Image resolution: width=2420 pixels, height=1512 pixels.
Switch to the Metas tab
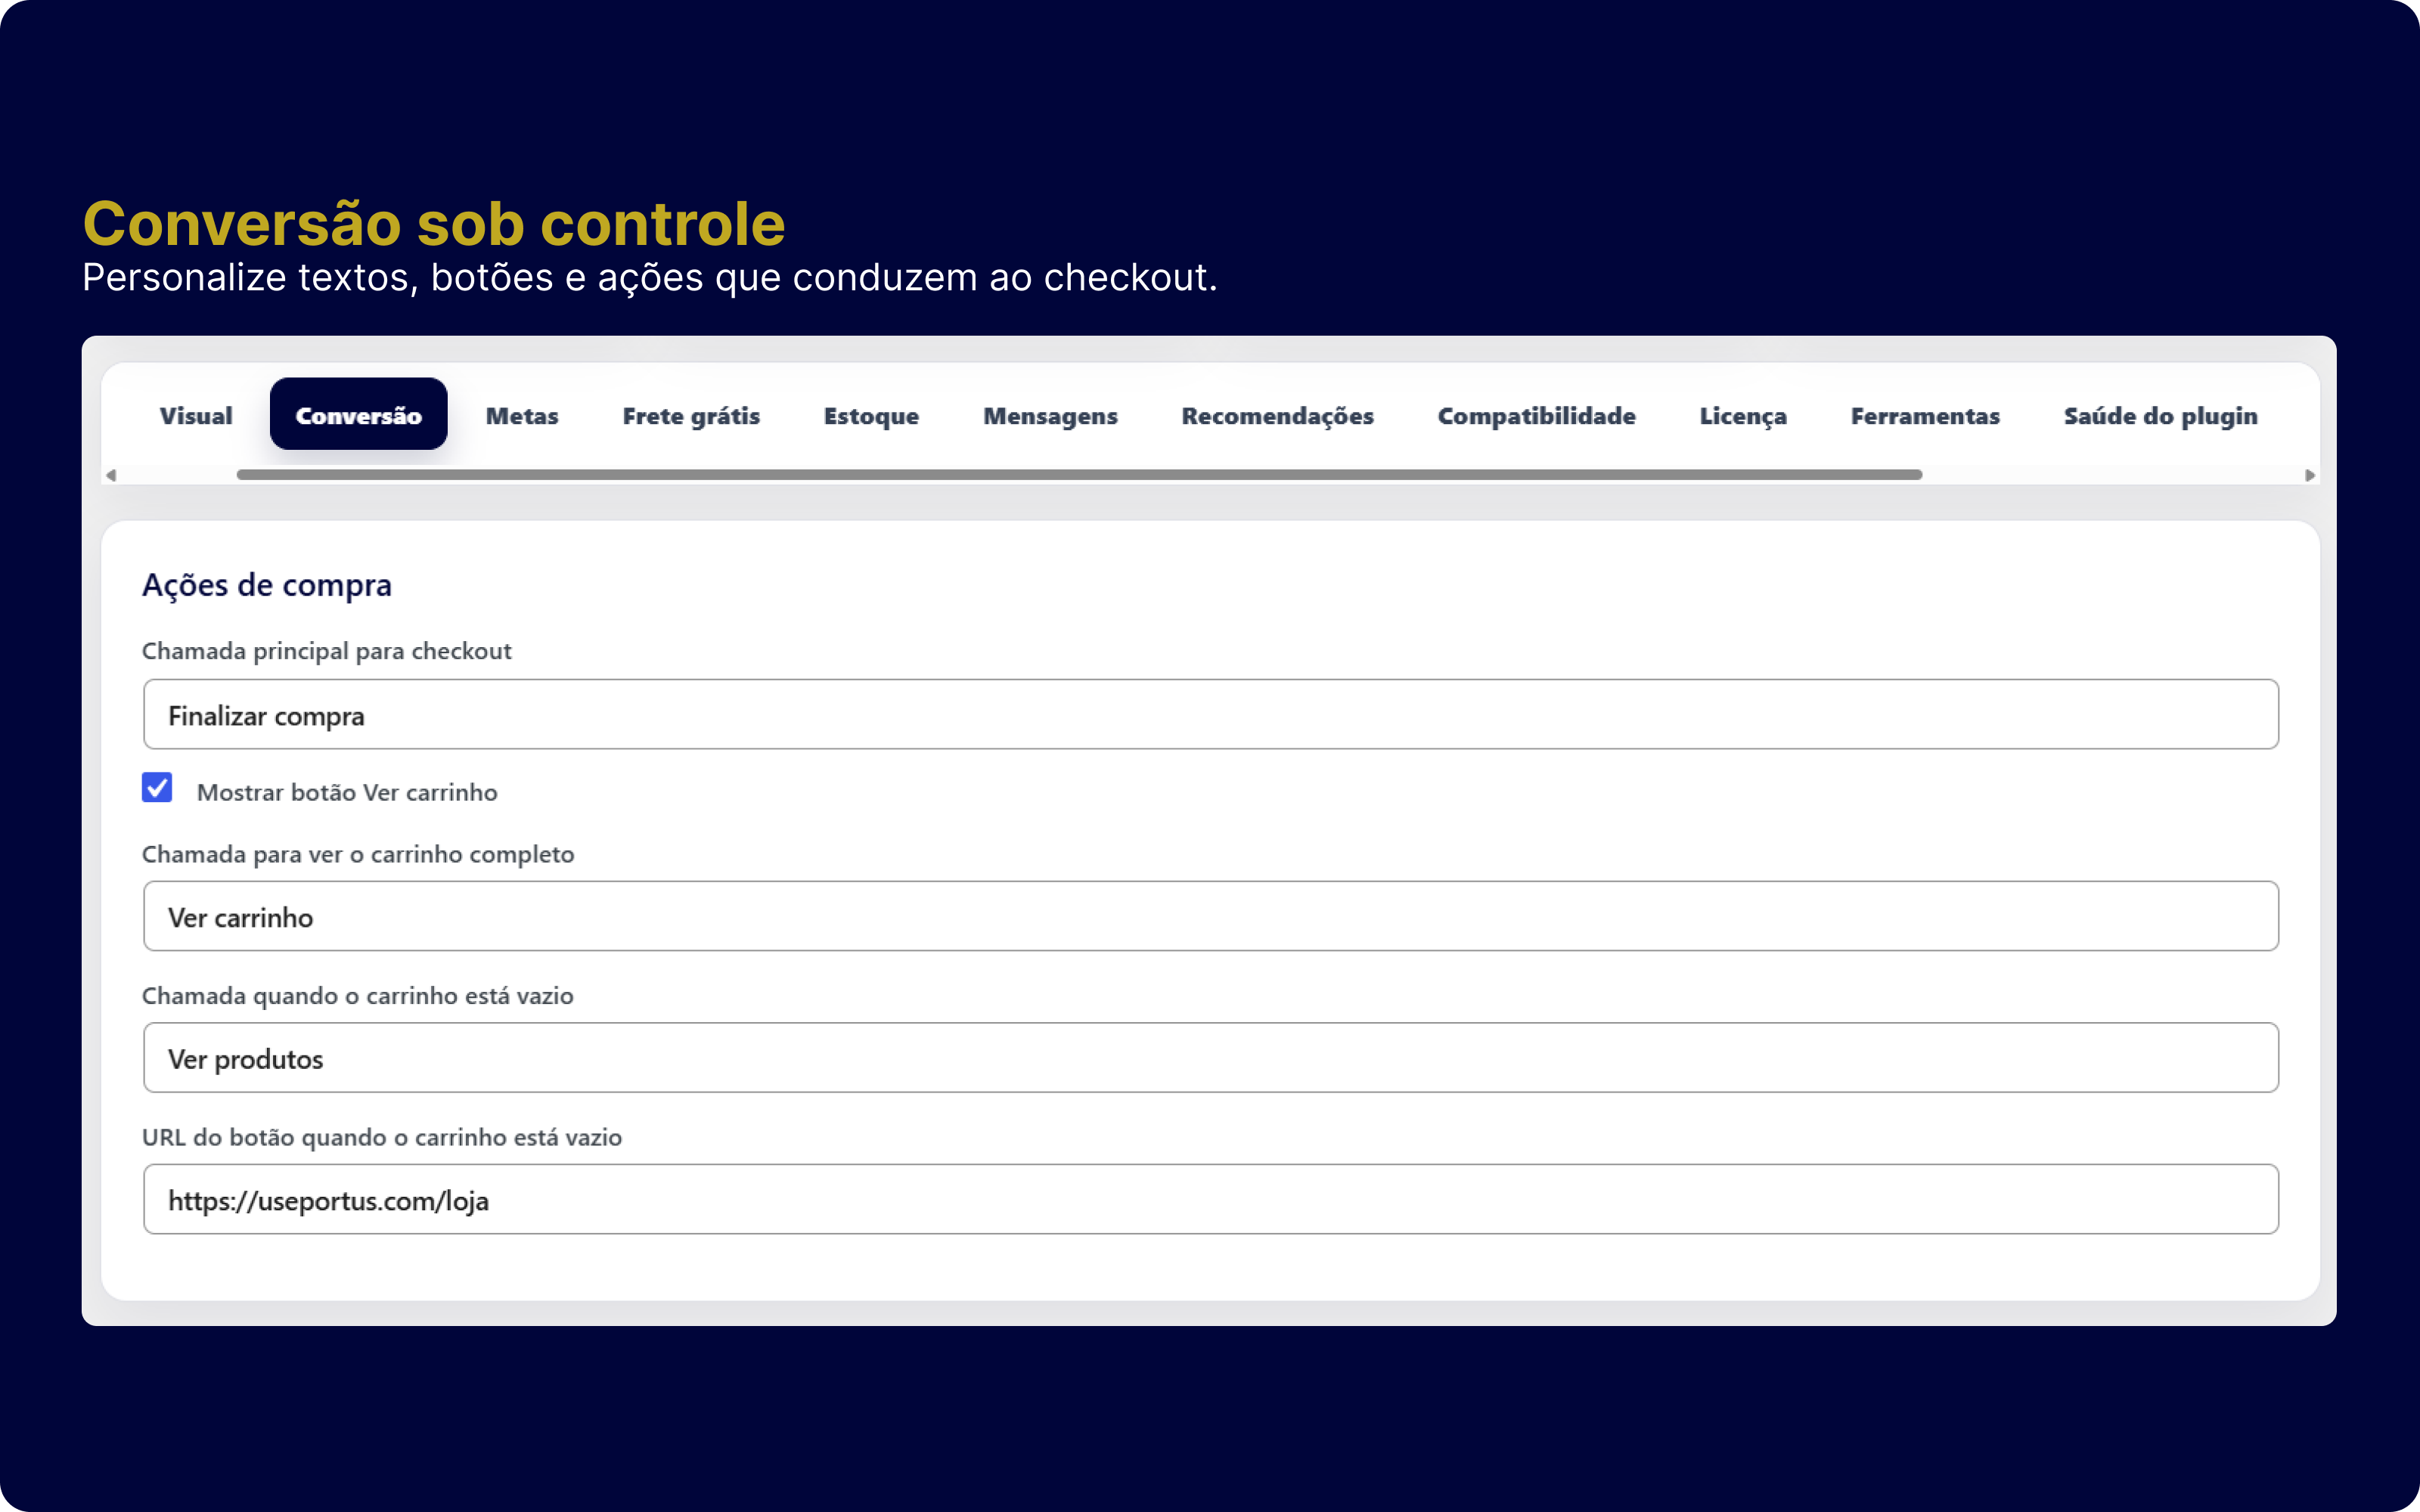coord(521,415)
